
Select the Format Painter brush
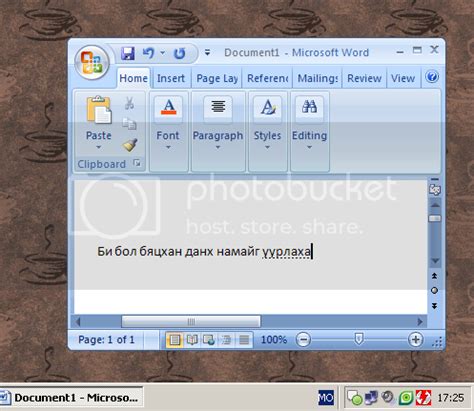[130, 145]
